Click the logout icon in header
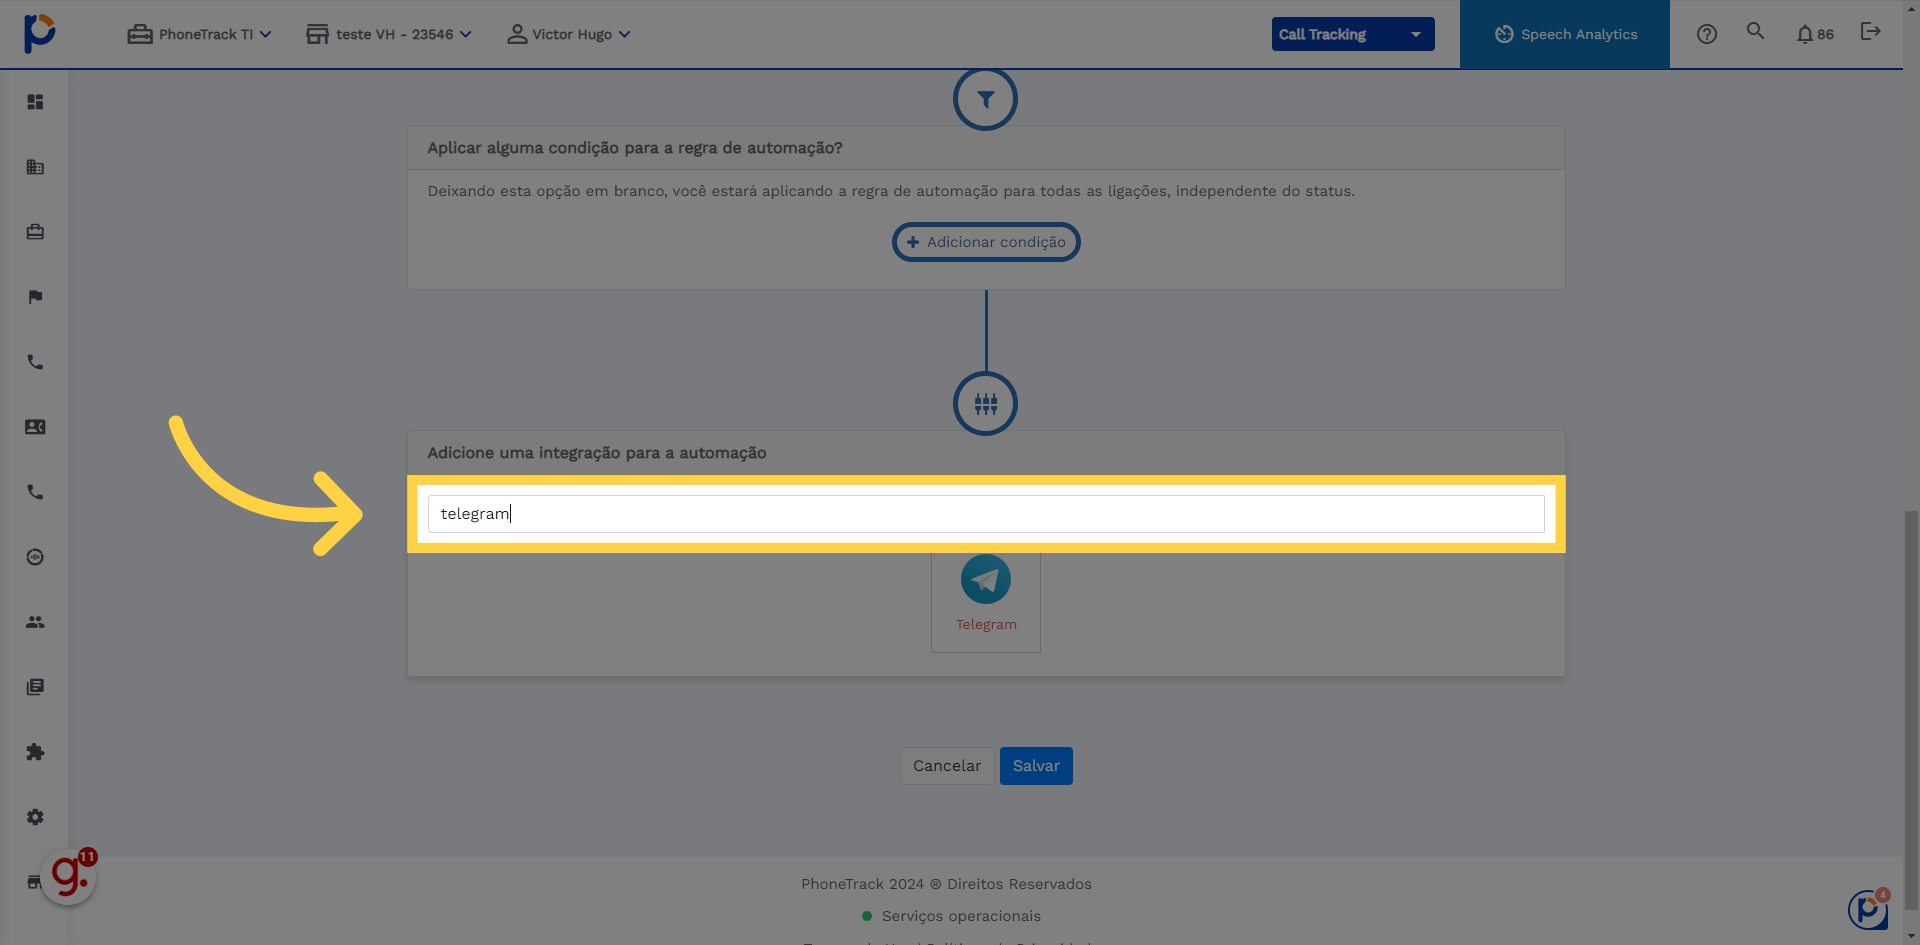Screen dimensions: 1920x945 pyautogui.click(x=1870, y=31)
